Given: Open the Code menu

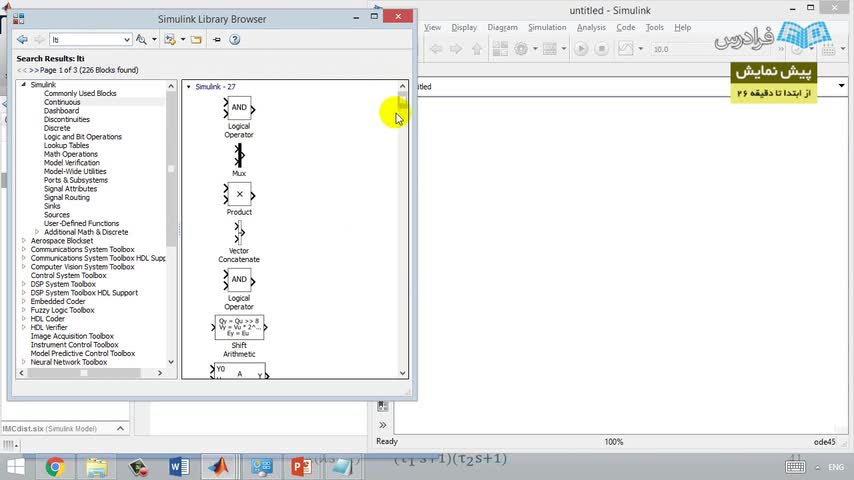Looking at the screenshot, I should tap(625, 27).
